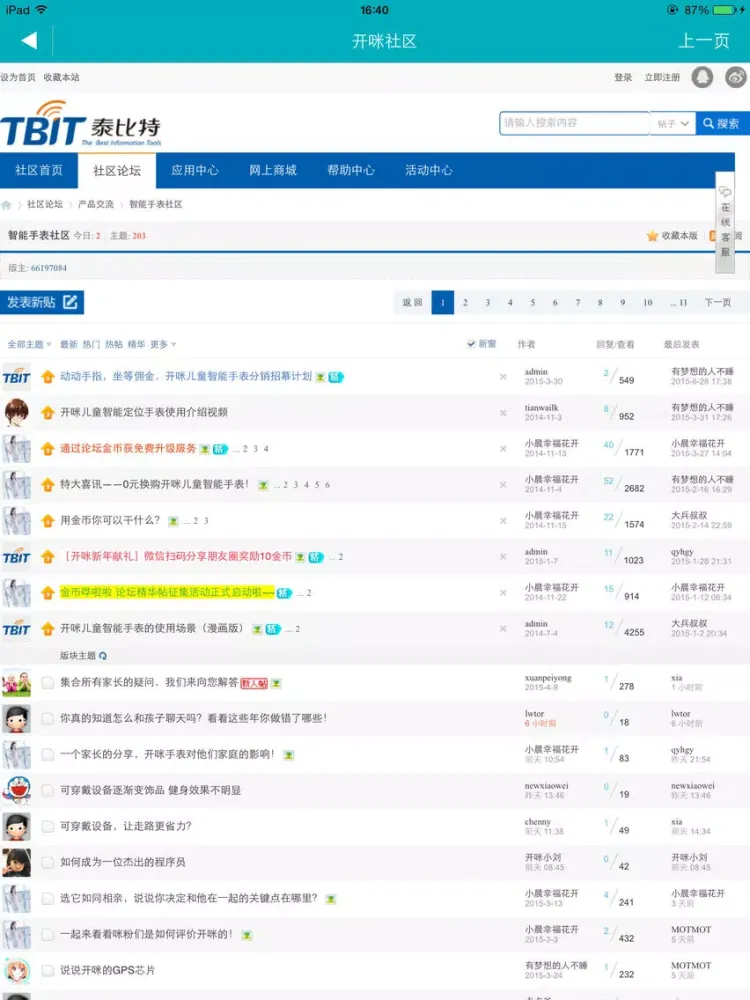Click close x on 特大喜讯 thread row
The height and width of the screenshot is (1000, 750).
pos(503,485)
